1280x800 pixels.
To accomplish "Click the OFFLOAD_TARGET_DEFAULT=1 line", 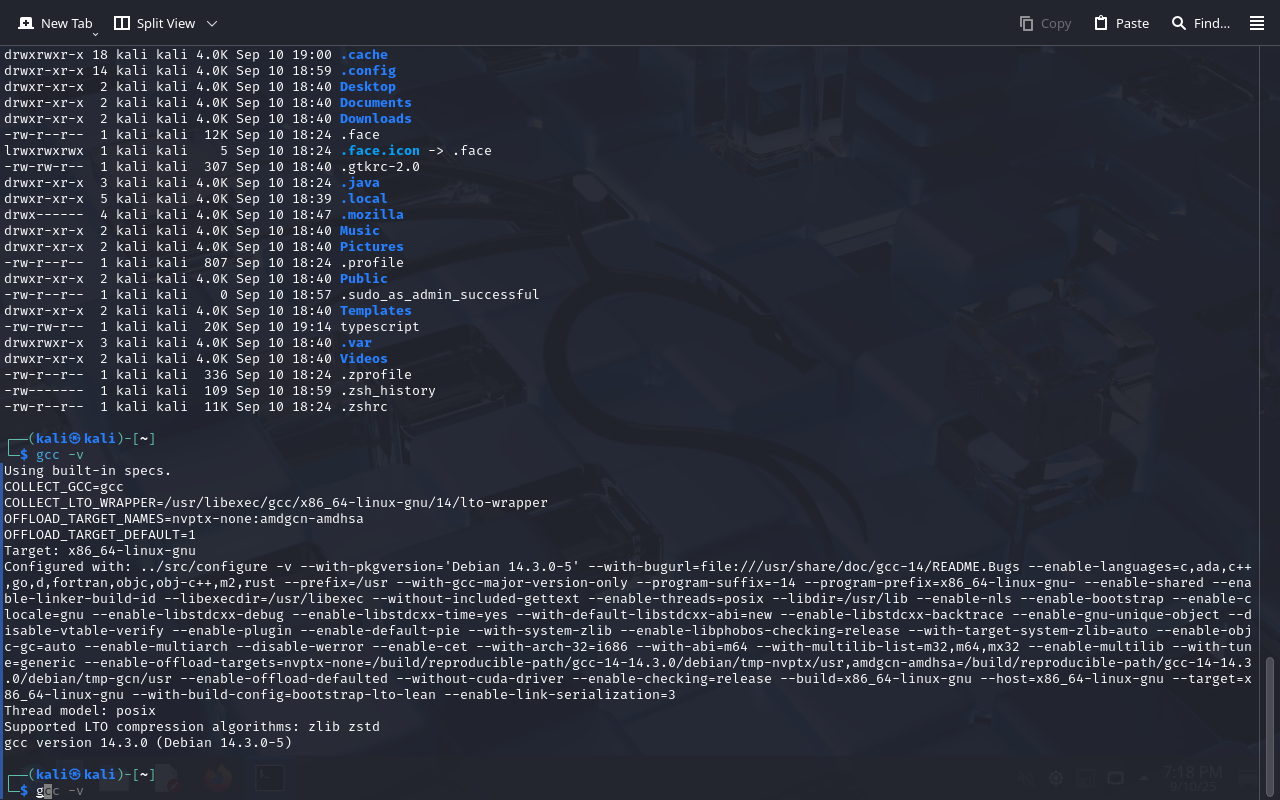I will click(100, 535).
